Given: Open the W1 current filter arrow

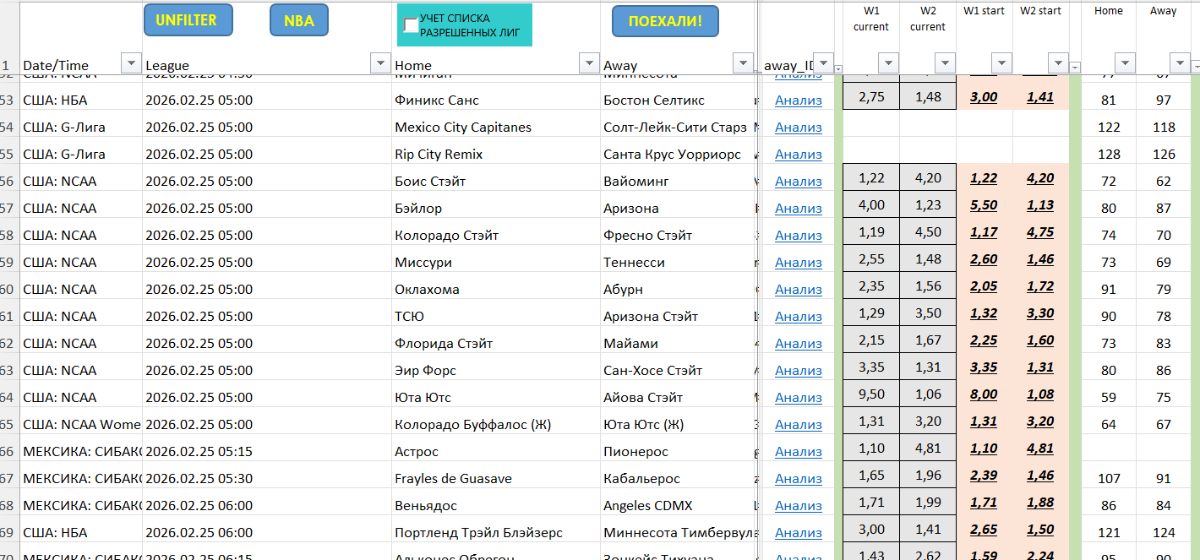Looking at the screenshot, I should (887, 64).
